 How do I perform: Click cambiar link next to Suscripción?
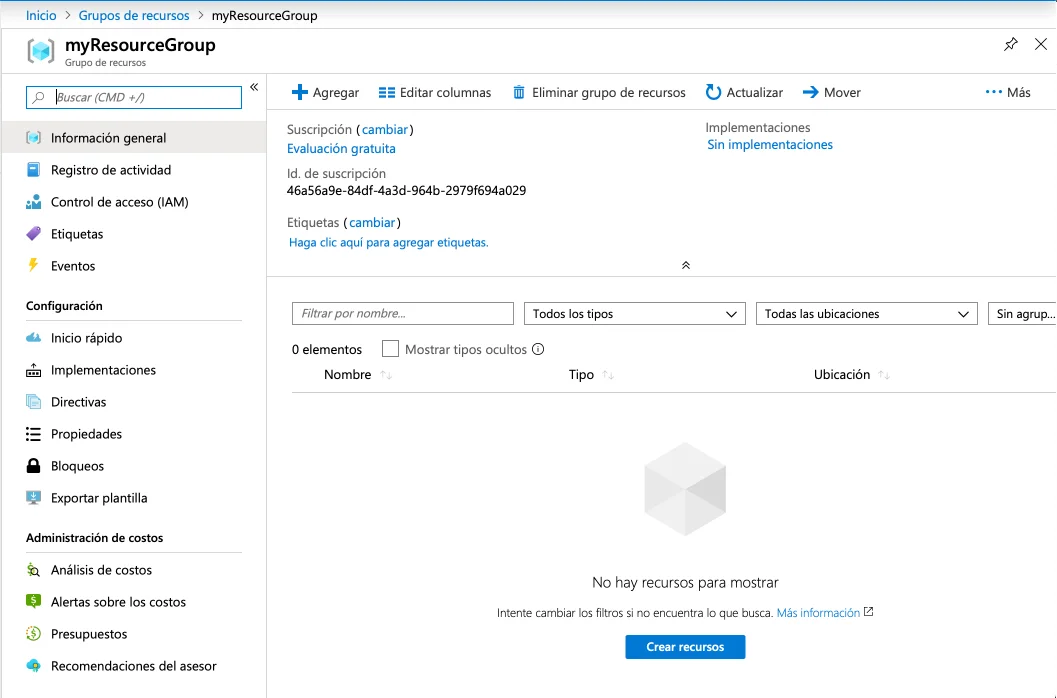click(385, 129)
